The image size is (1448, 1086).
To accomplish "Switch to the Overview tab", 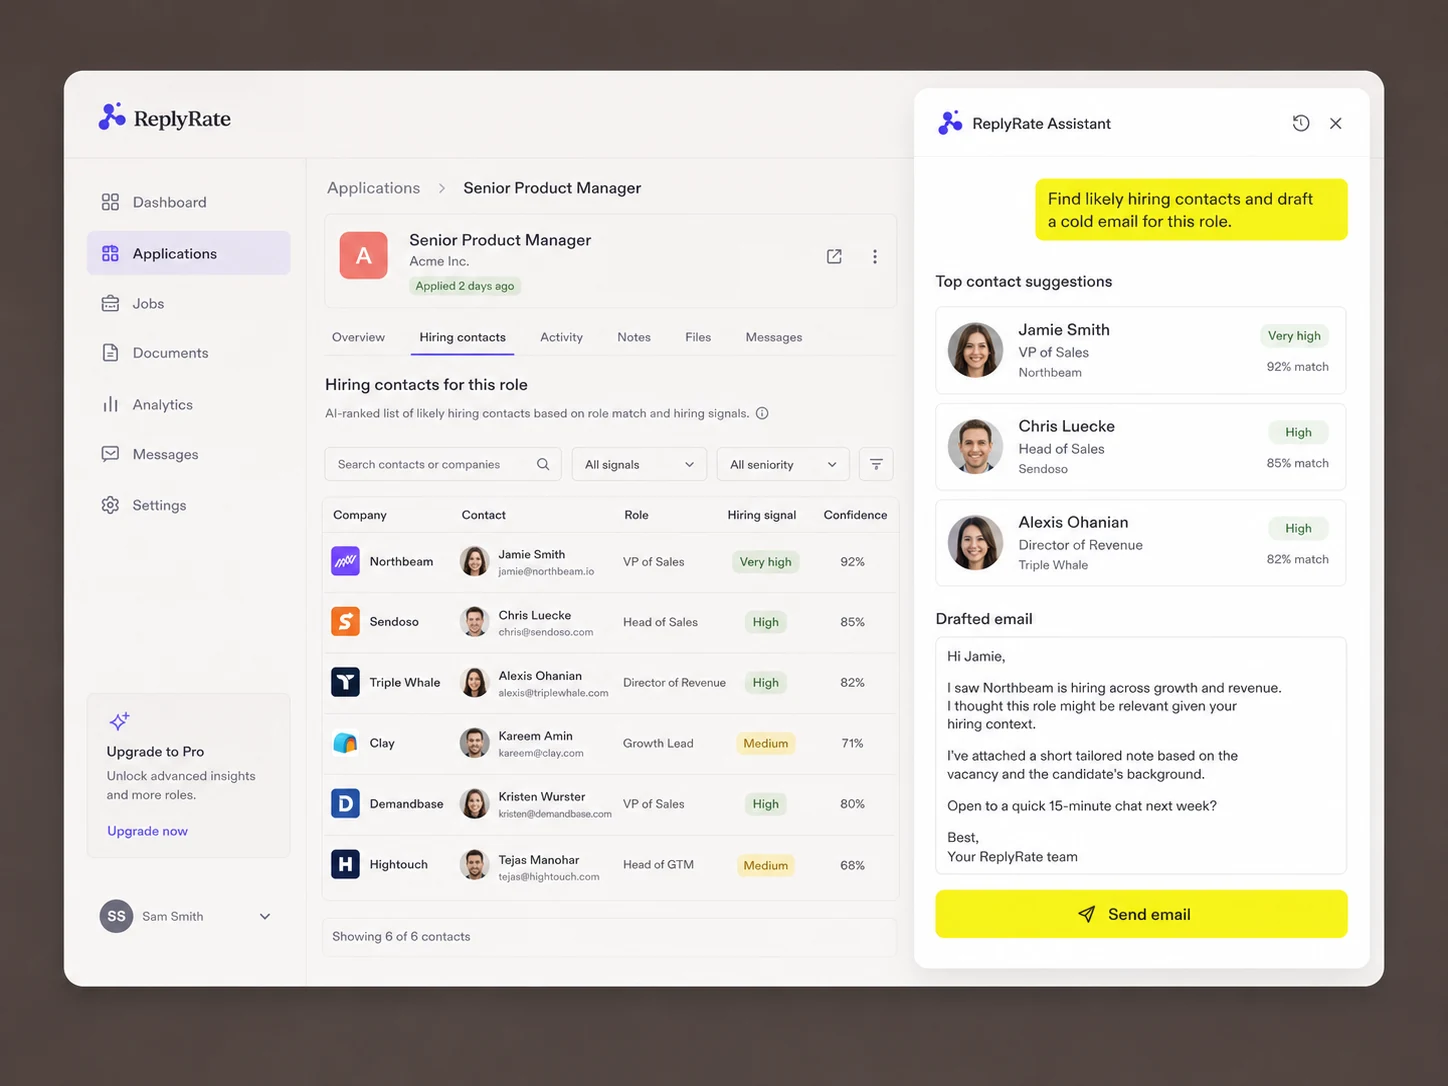I will click(x=358, y=337).
